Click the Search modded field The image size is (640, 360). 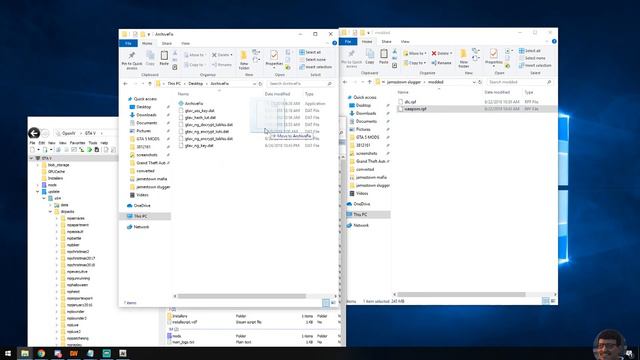click(520, 82)
